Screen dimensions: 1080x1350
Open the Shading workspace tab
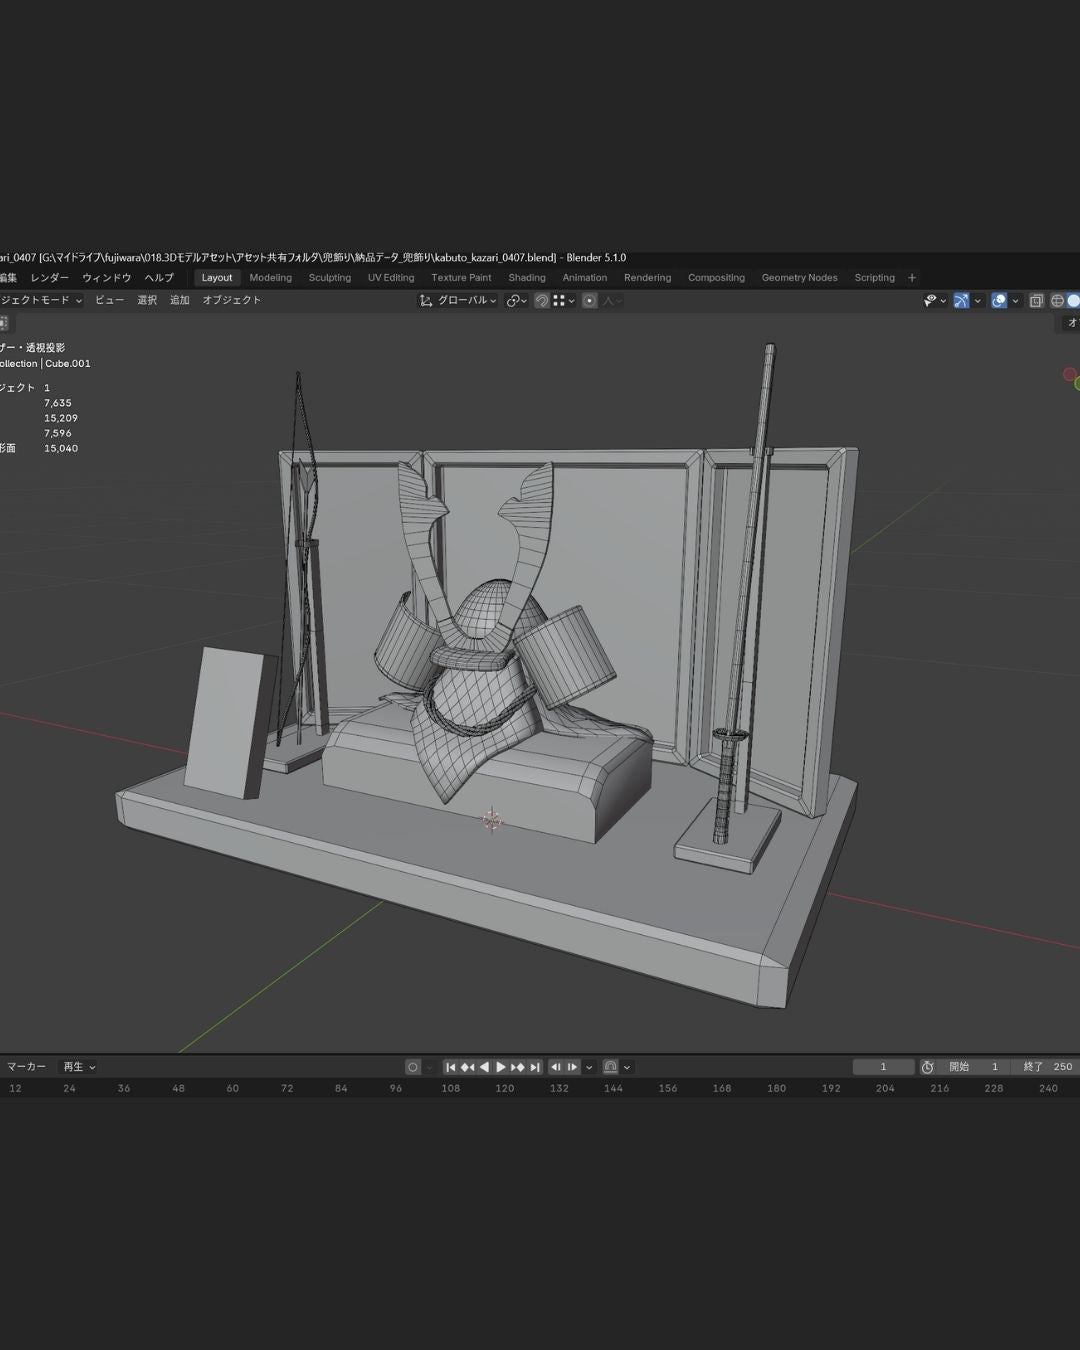527,278
